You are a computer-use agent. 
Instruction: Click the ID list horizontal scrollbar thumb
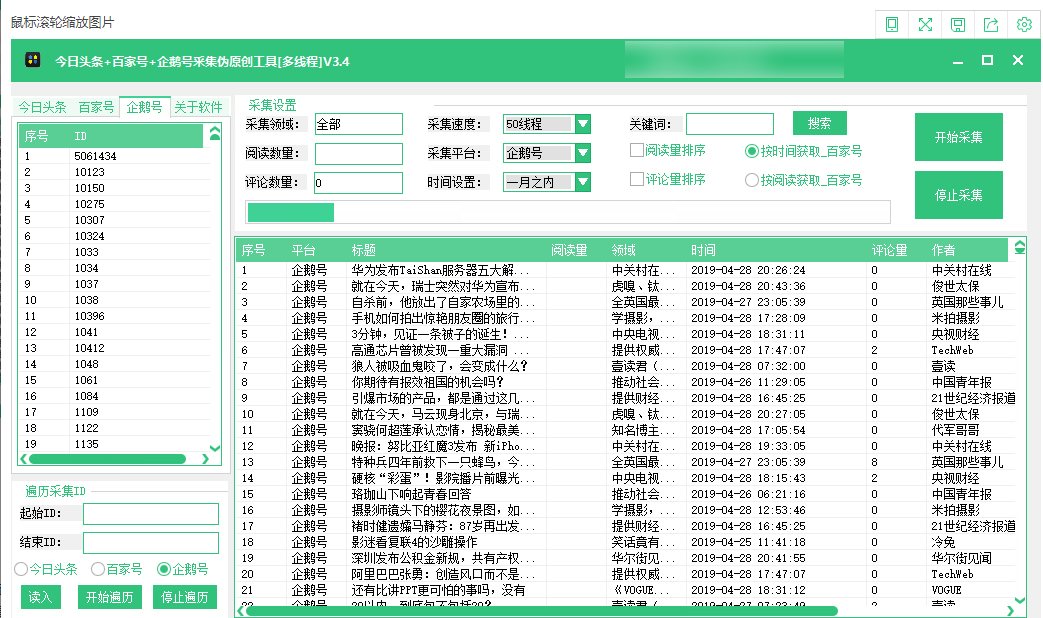[x=107, y=459]
